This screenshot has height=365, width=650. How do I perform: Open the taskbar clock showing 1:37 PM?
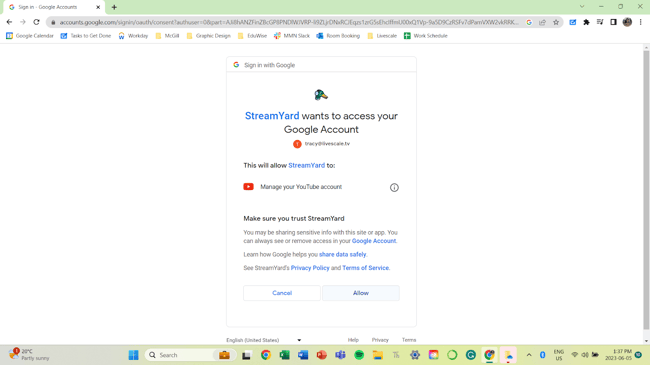click(618, 355)
